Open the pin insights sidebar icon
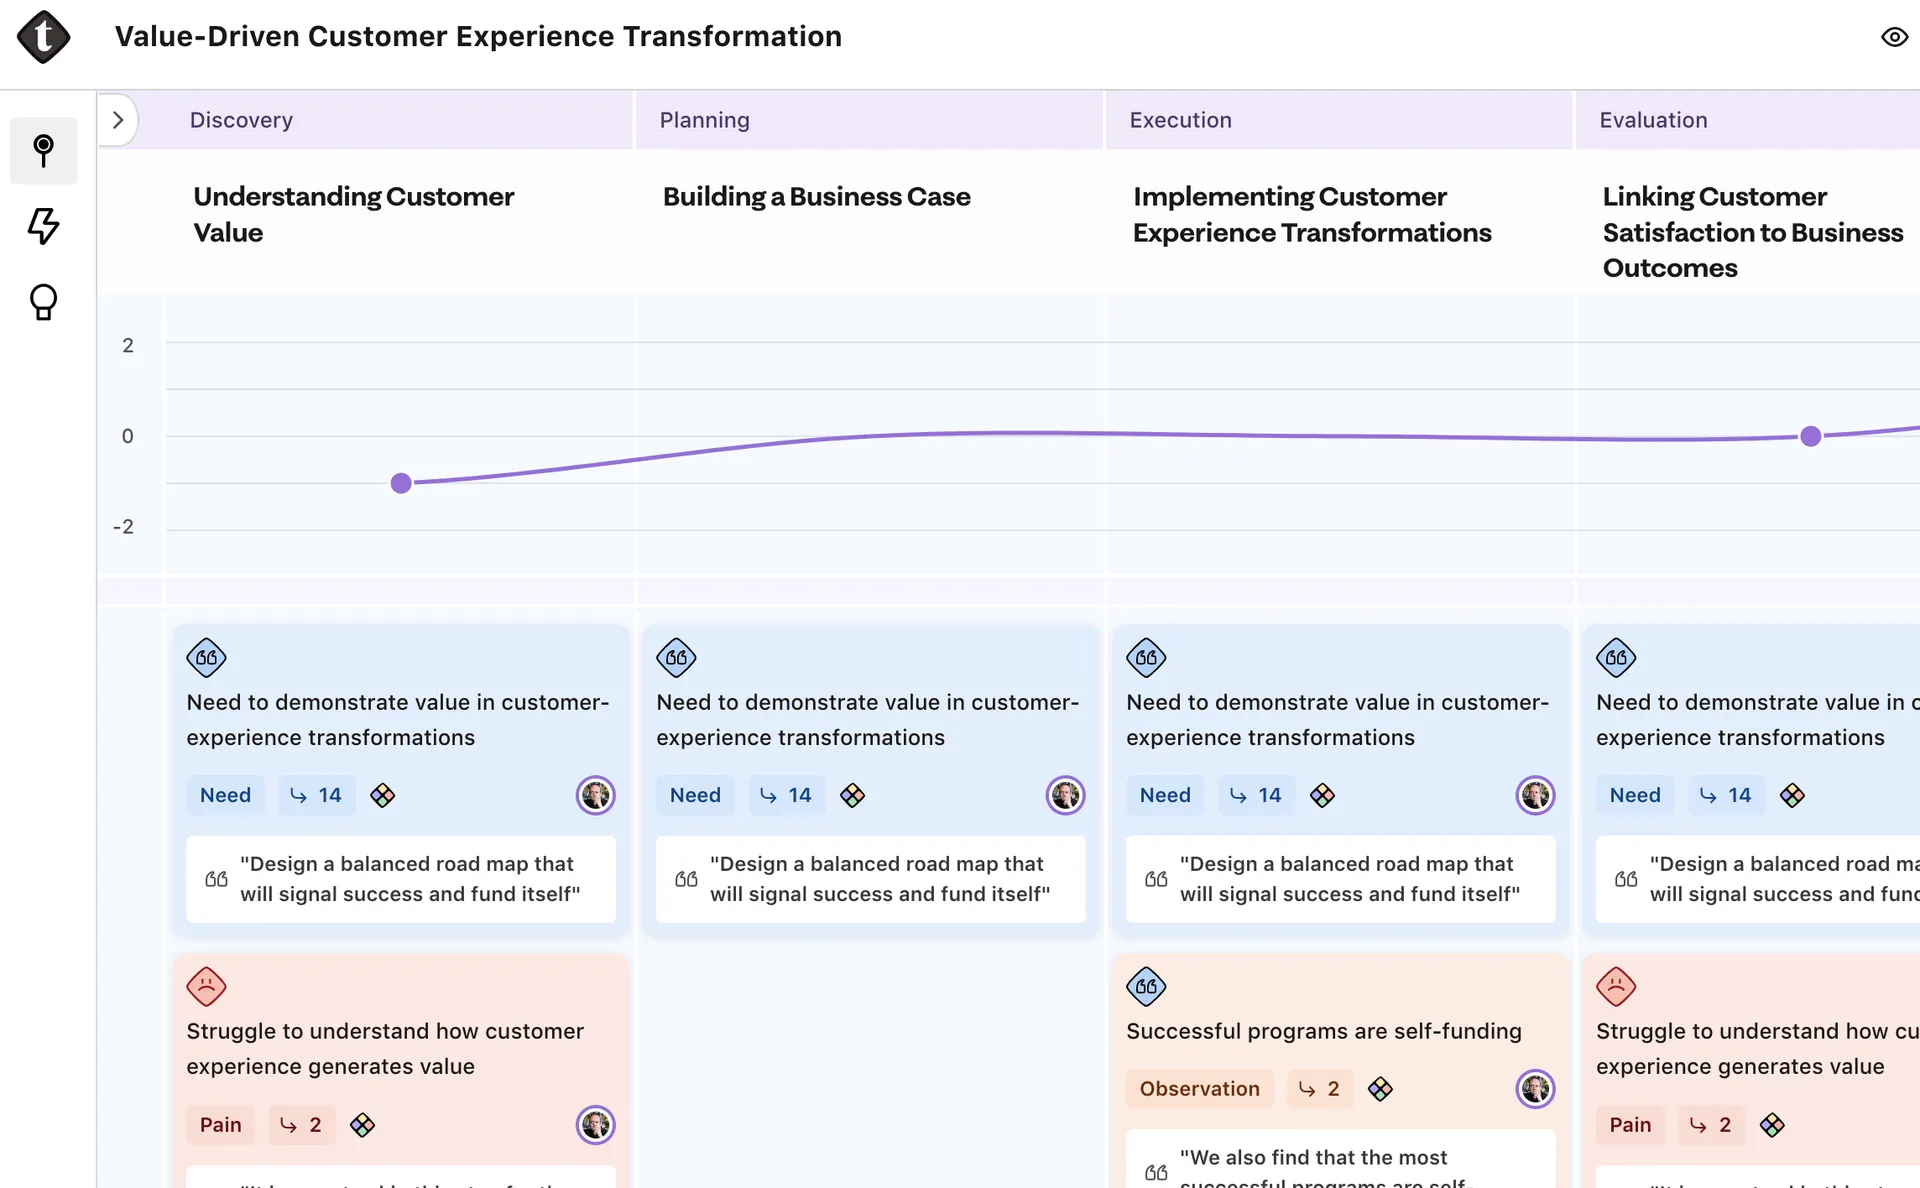The image size is (1920, 1188). pos(43,151)
